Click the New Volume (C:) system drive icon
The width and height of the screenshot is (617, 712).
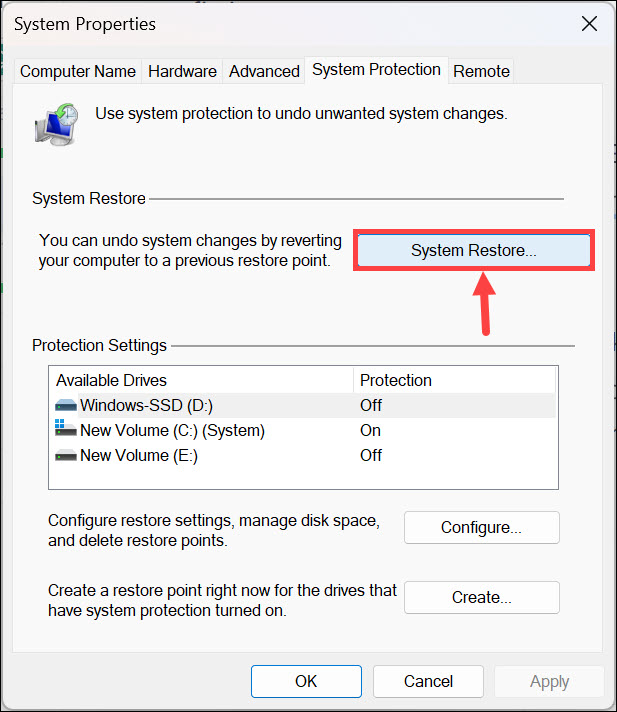tap(66, 430)
